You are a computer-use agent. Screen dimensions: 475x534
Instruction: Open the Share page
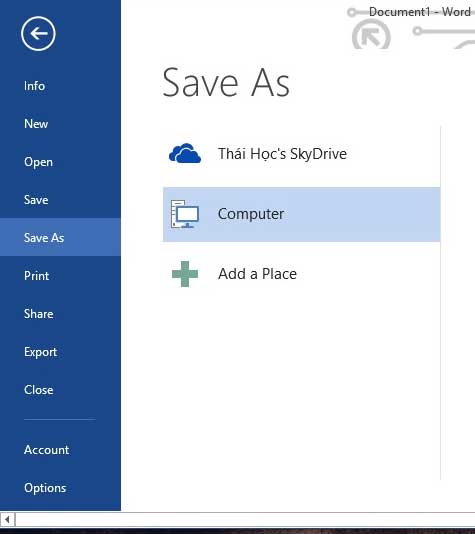[x=38, y=314]
